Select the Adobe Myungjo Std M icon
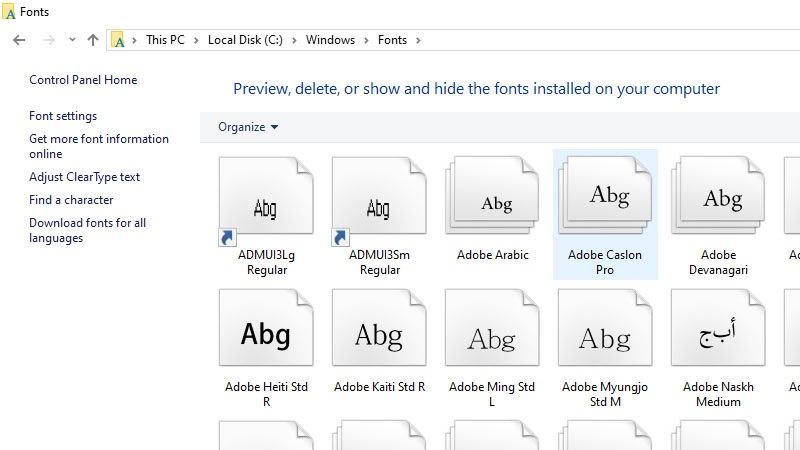800x450 pixels. 605,328
